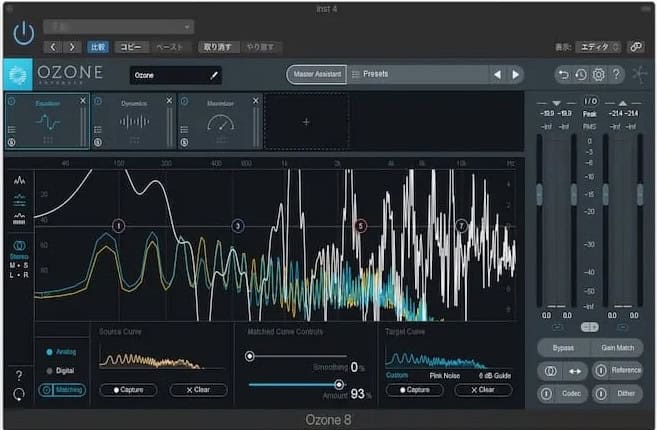Click the lower spectrum view icon
657x430 pixels.
point(19,219)
